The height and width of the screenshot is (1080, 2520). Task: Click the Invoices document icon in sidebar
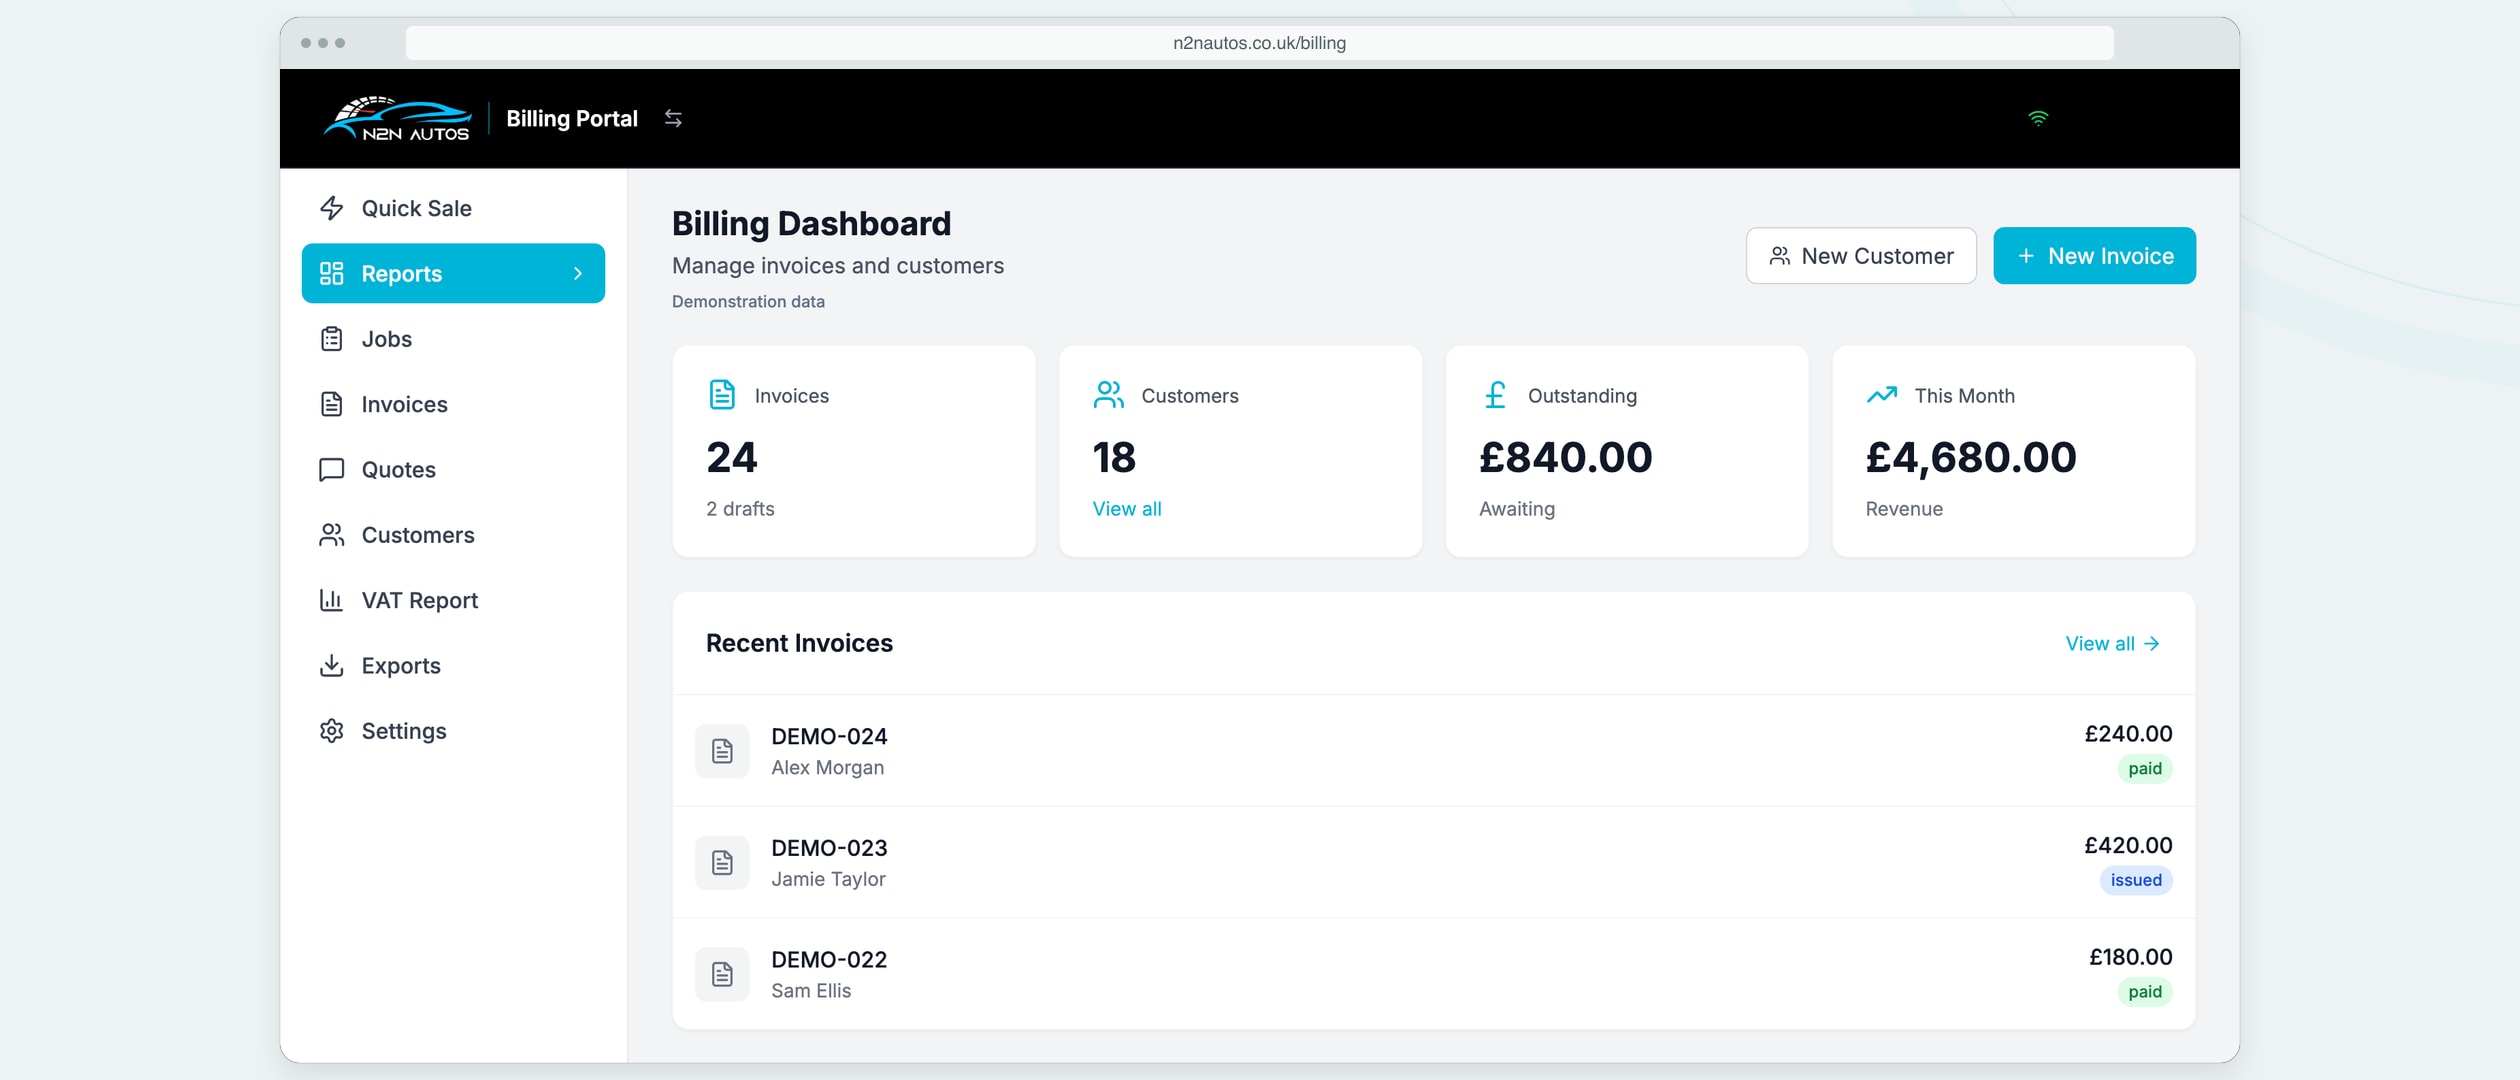point(331,404)
